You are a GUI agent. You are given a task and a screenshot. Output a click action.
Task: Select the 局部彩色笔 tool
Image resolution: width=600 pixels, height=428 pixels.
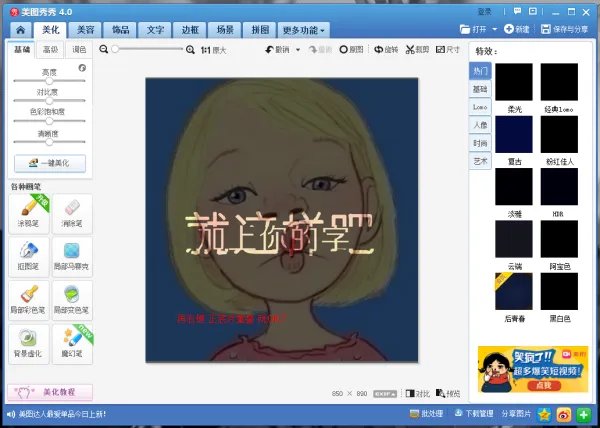click(x=29, y=300)
